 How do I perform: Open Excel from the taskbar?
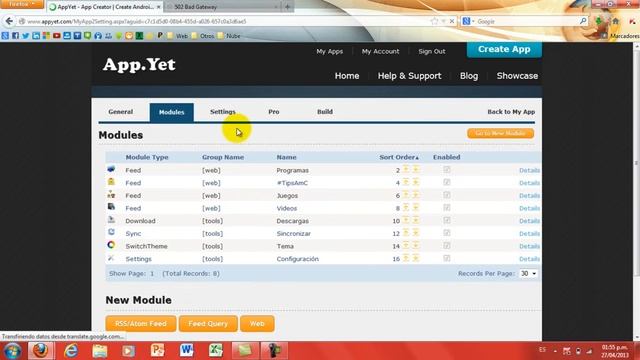point(216,350)
